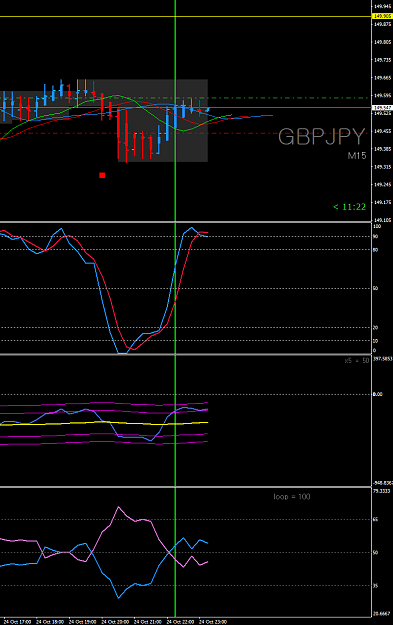Click the 24 Oct 23:00 time label
Screen dimensions: 393x625
213,622
